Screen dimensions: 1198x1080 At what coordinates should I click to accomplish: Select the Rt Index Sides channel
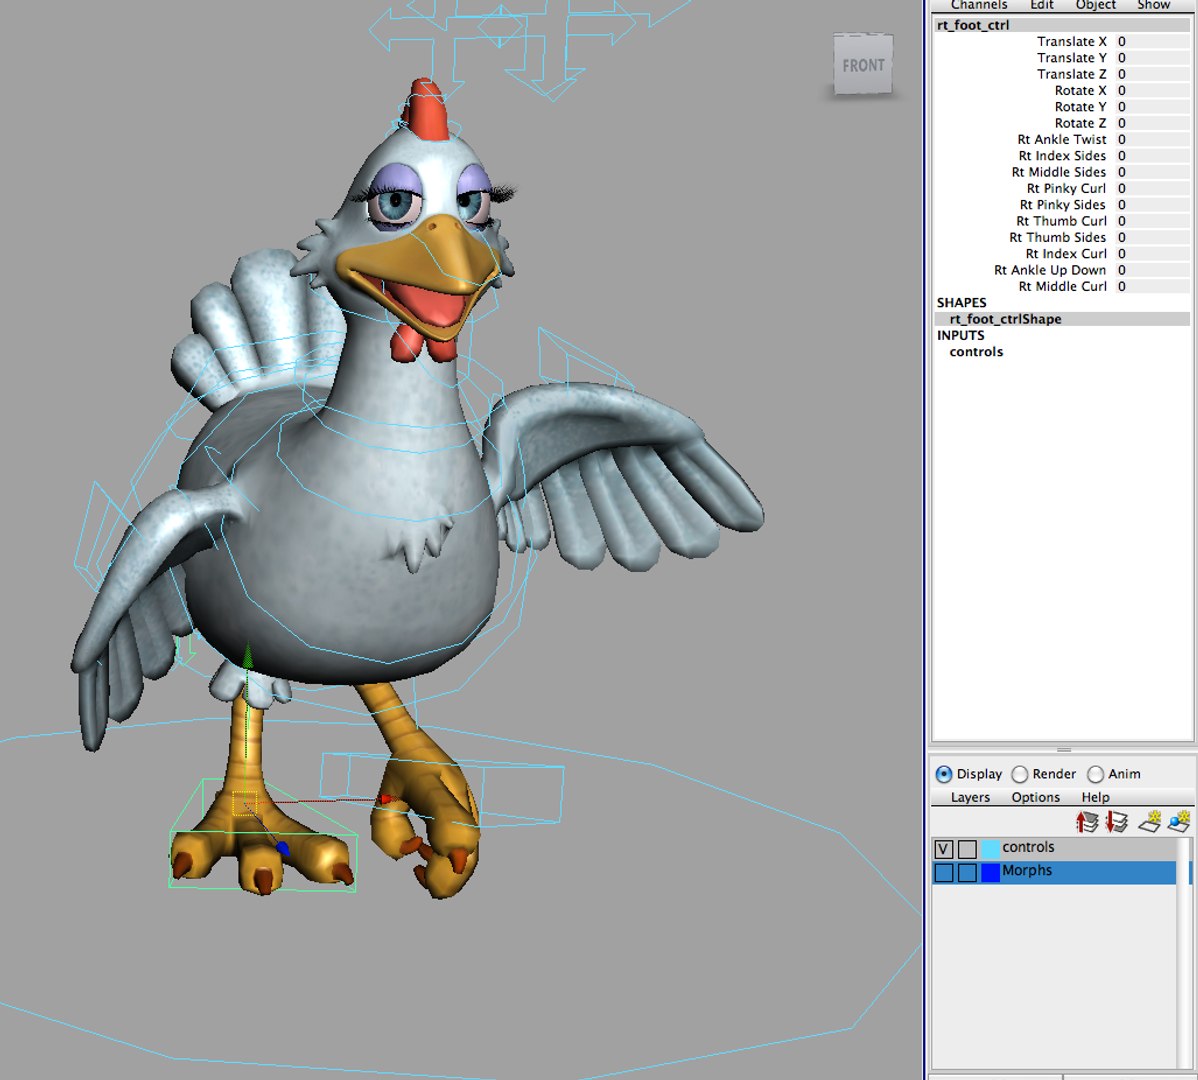pyautogui.click(x=1062, y=156)
